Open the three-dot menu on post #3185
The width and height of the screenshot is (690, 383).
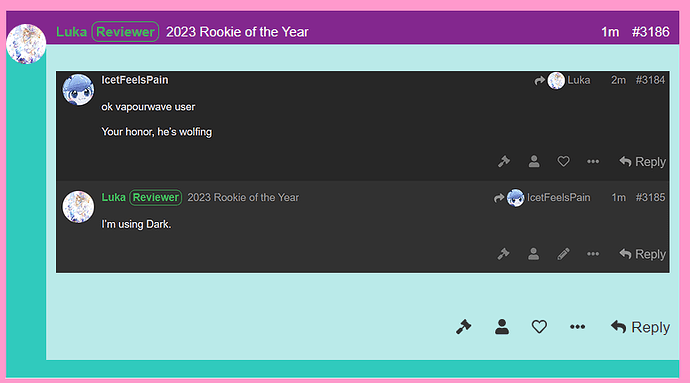pyautogui.click(x=593, y=254)
